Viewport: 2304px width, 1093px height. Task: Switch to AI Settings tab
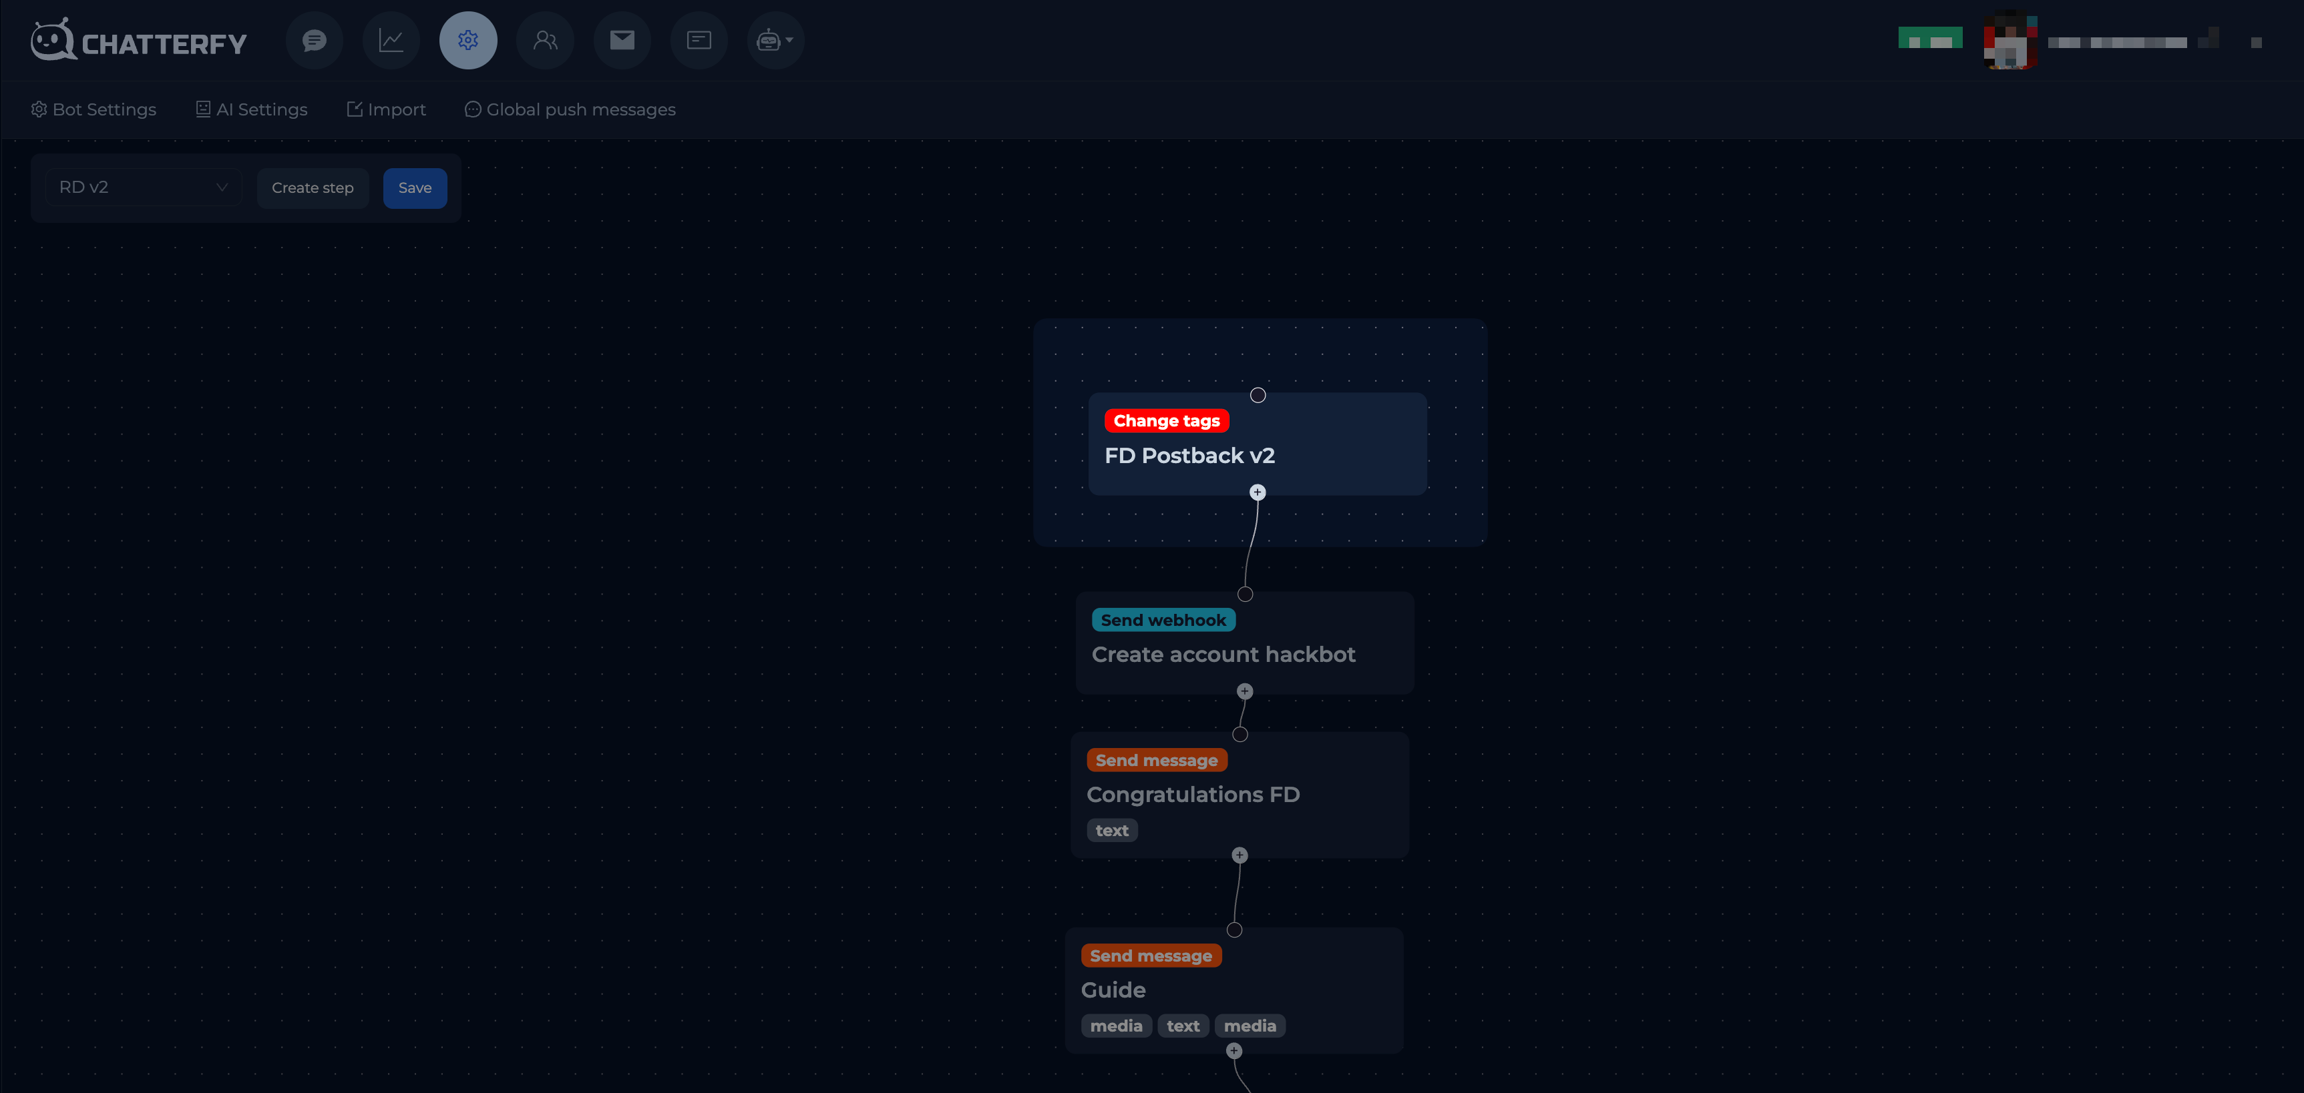(252, 110)
